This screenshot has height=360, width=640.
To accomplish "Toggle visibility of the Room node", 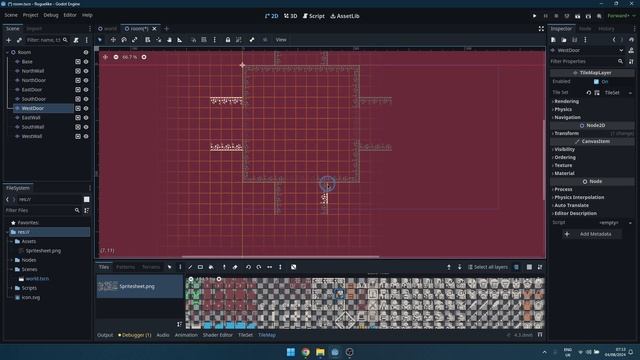I will [x=86, y=52].
